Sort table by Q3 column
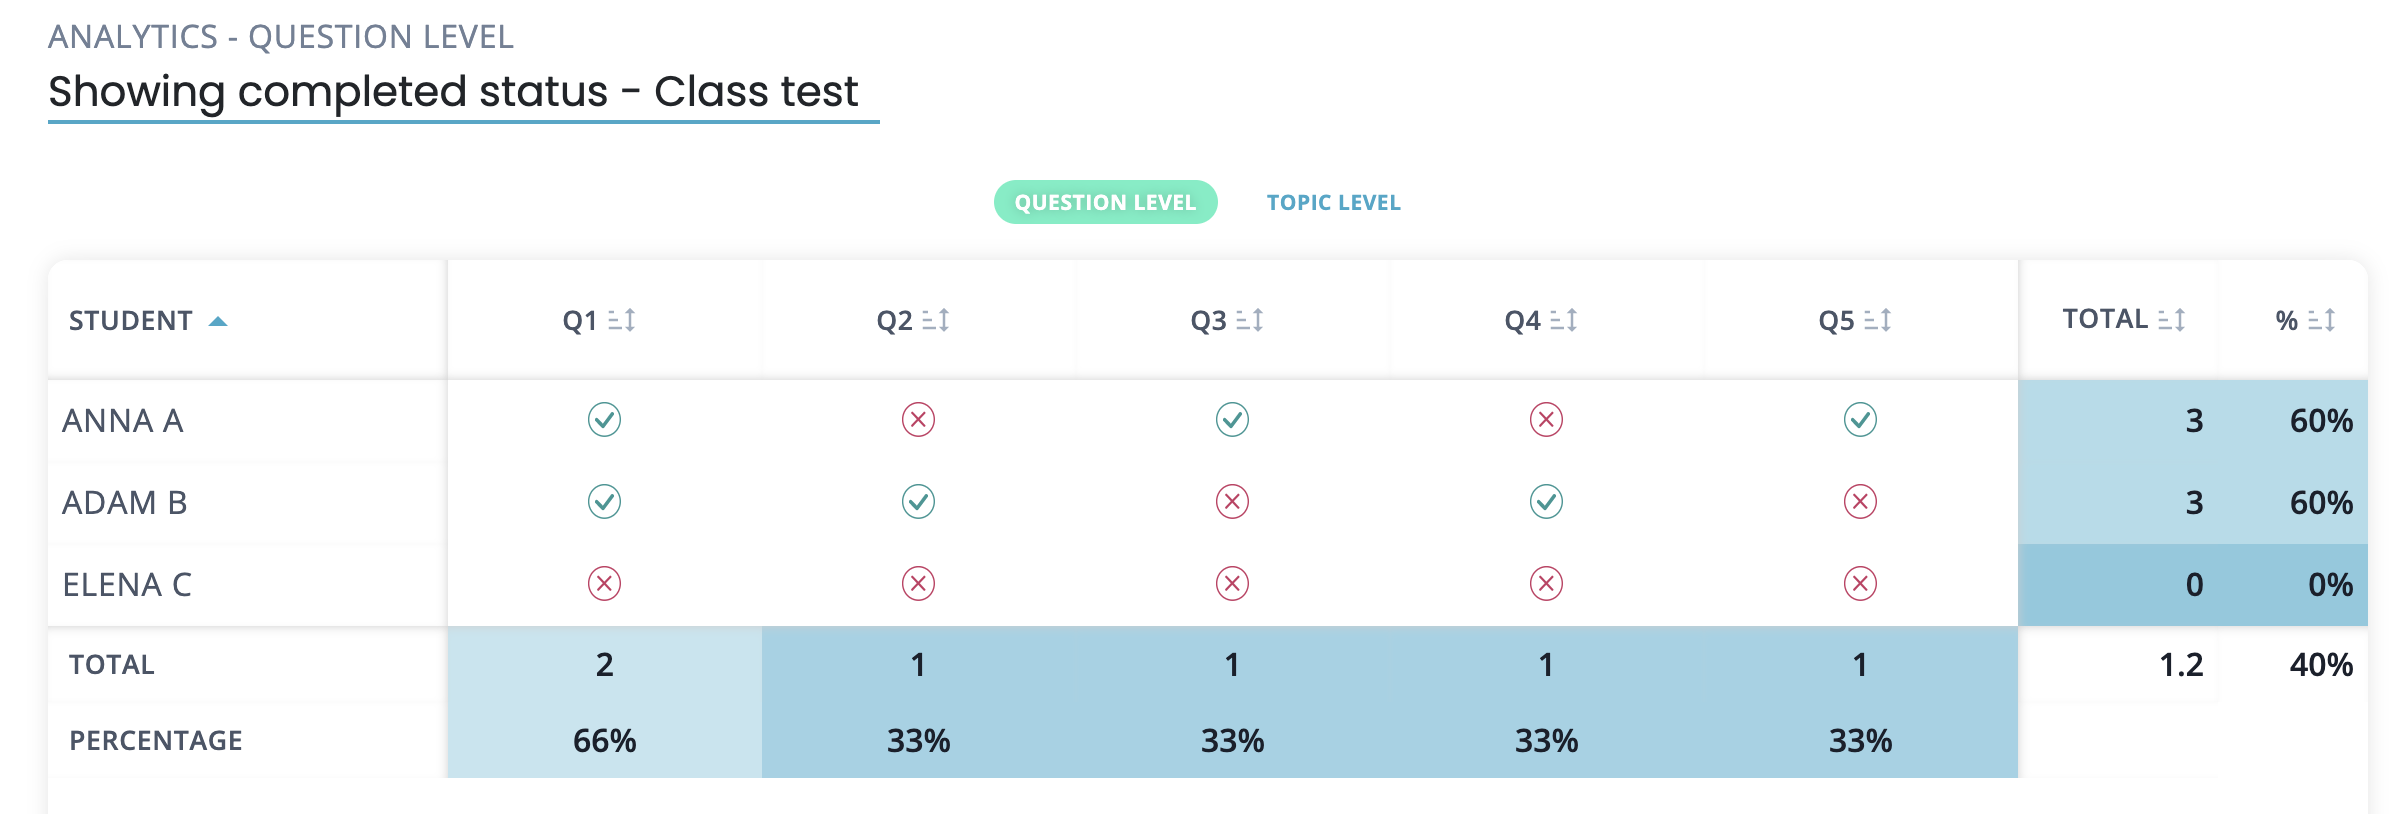This screenshot has height=814, width=2406. [x=1249, y=321]
